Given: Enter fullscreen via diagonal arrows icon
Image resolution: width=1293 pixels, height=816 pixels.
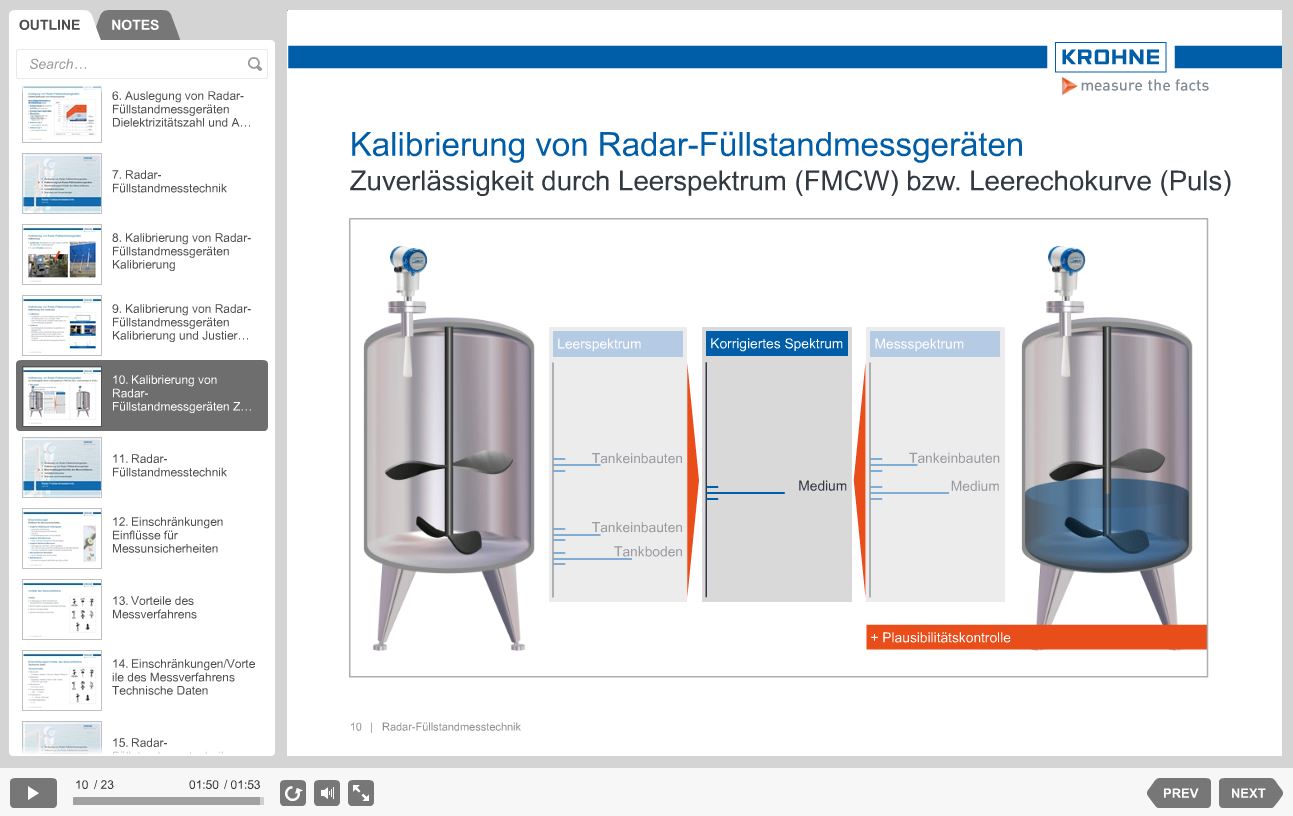Looking at the screenshot, I should 360,792.
